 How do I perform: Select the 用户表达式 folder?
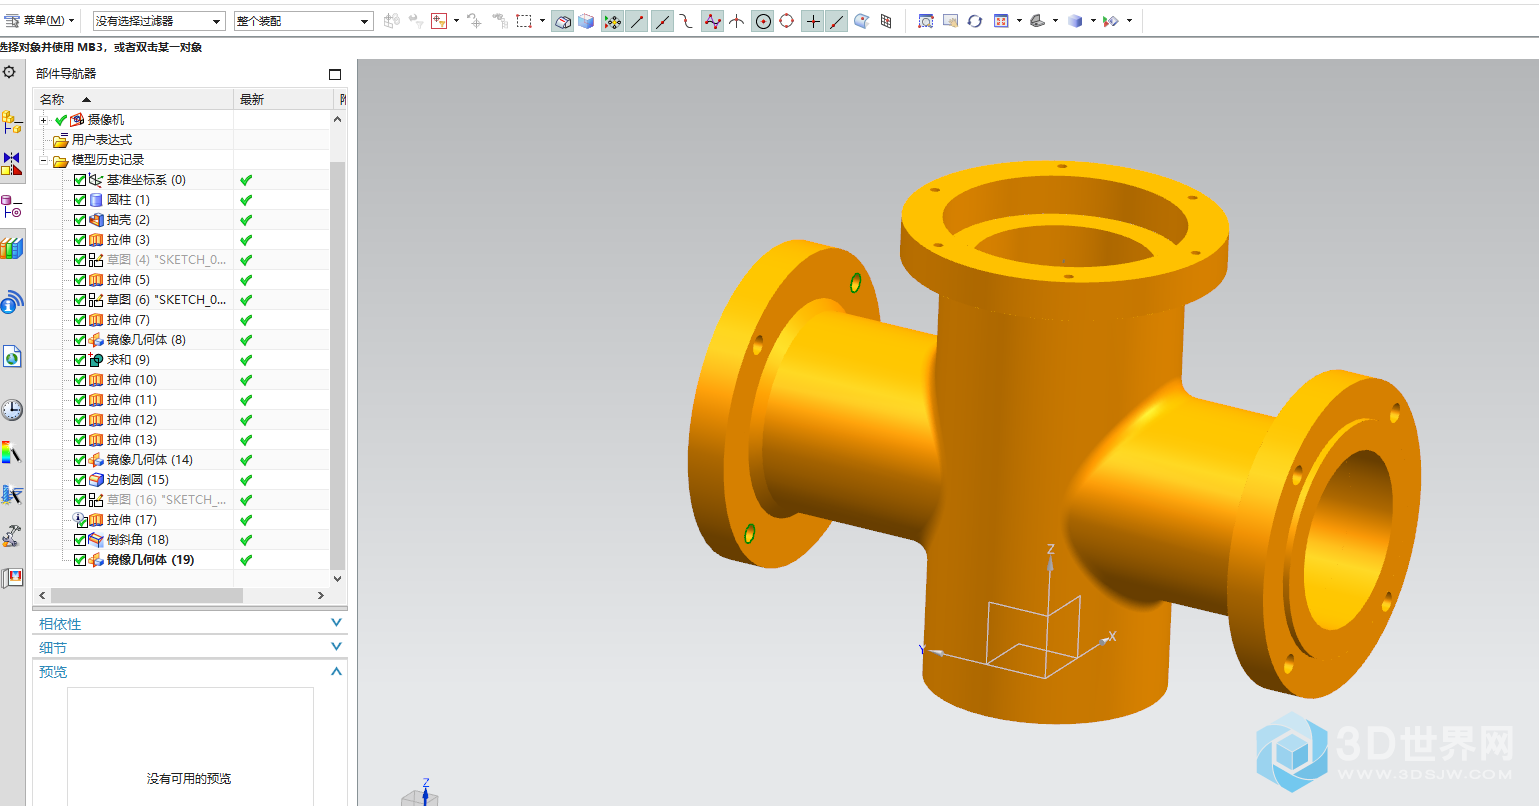(x=102, y=140)
